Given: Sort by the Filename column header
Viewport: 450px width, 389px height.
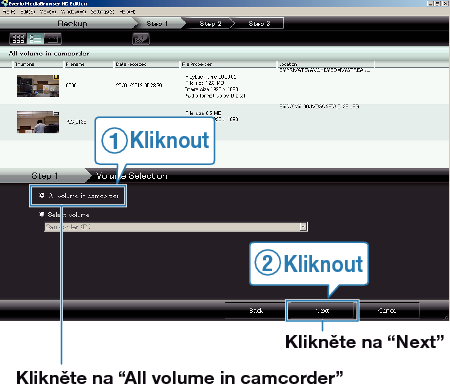Looking at the screenshot, I should (88, 64).
